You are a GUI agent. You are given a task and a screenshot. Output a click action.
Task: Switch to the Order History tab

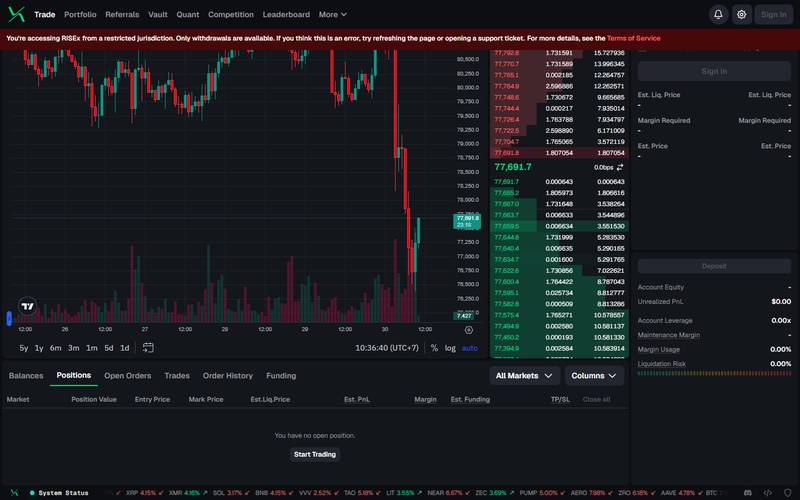(228, 376)
